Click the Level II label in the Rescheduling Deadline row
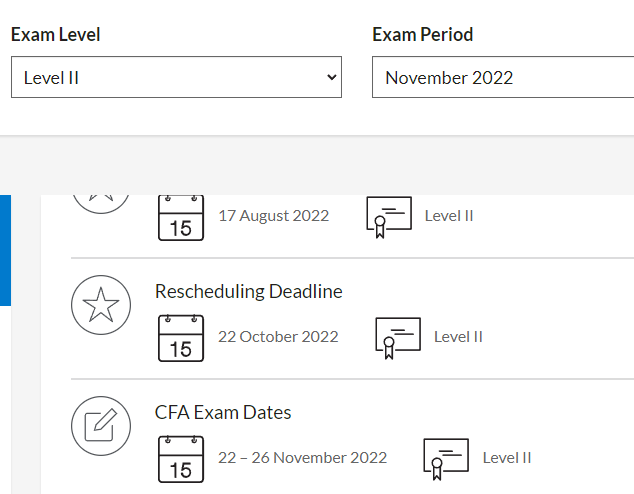This screenshot has height=494, width=634. click(458, 337)
